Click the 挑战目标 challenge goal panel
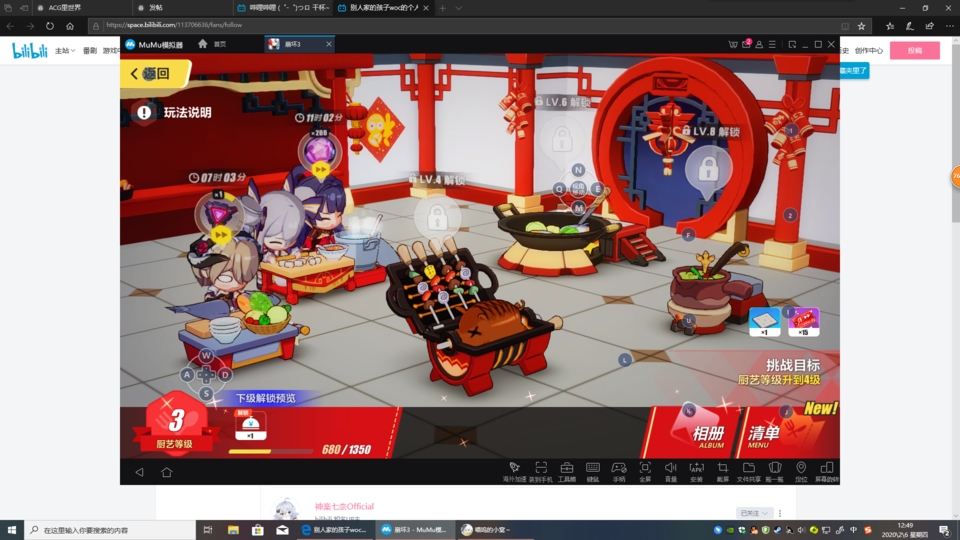Screen dimensions: 960x540 [x=781, y=372]
